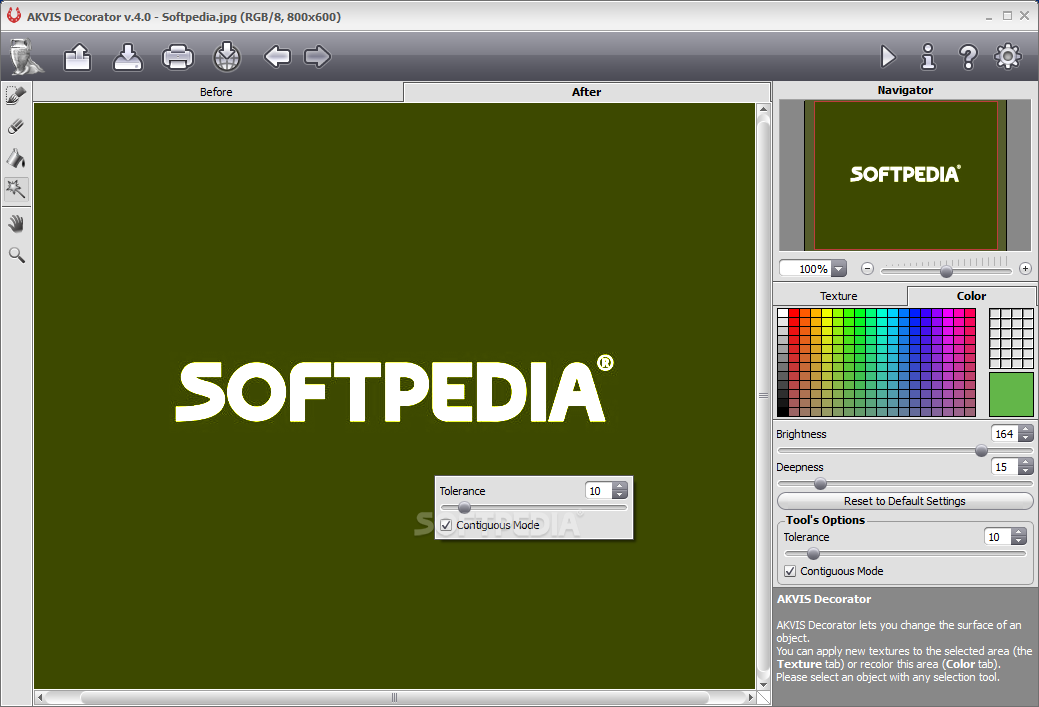Screen dimensions: 1039x707
Task: Switch to the After tab
Action: point(586,92)
